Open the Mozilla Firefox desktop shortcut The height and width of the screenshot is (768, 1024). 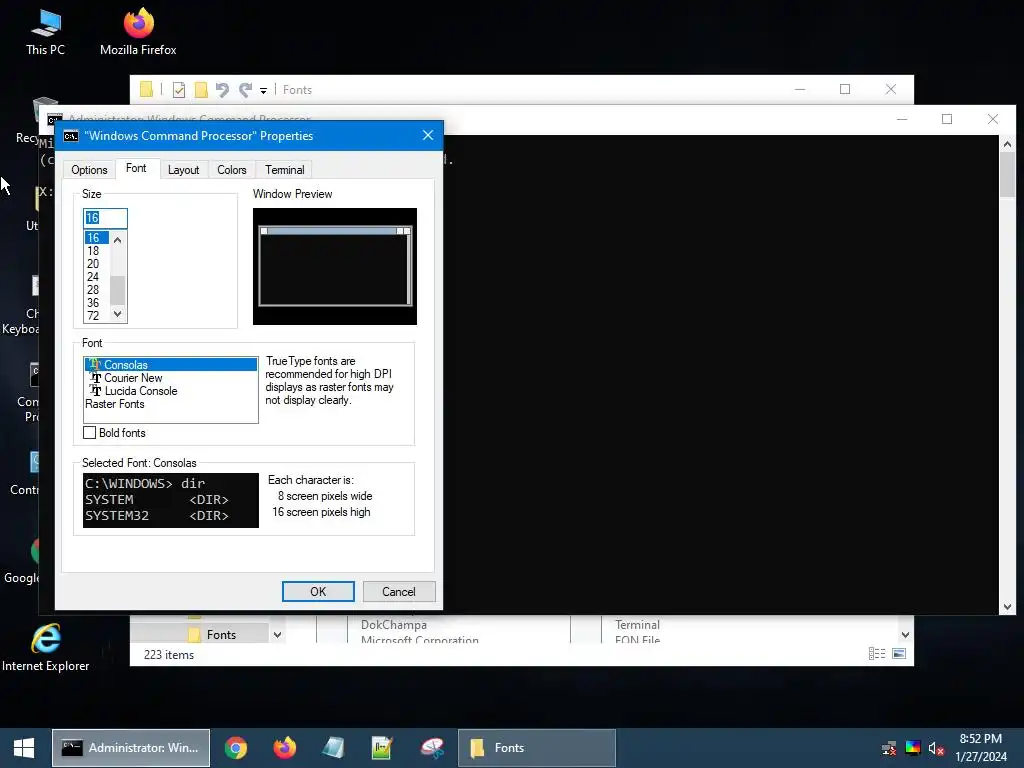pos(138,32)
